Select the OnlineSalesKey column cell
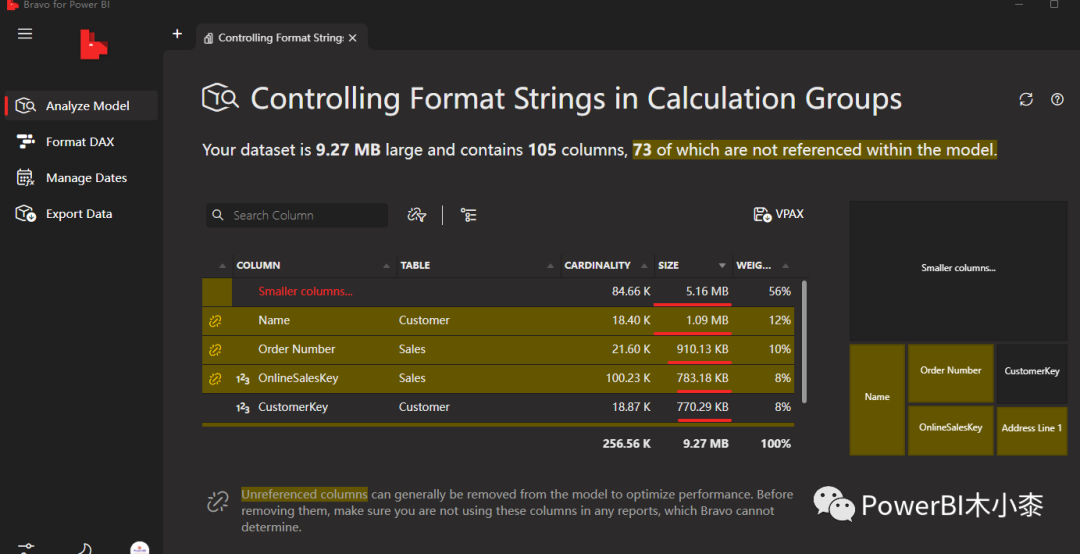Image resolution: width=1080 pixels, height=554 pixels. [x=298, y=378]
